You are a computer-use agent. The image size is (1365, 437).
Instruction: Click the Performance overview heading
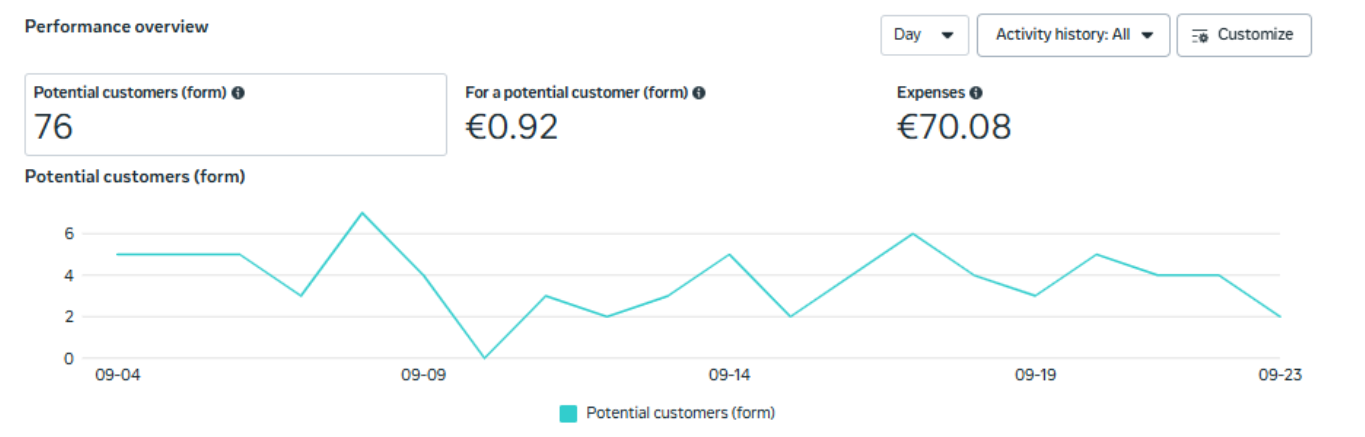click(x=116, y=27)
